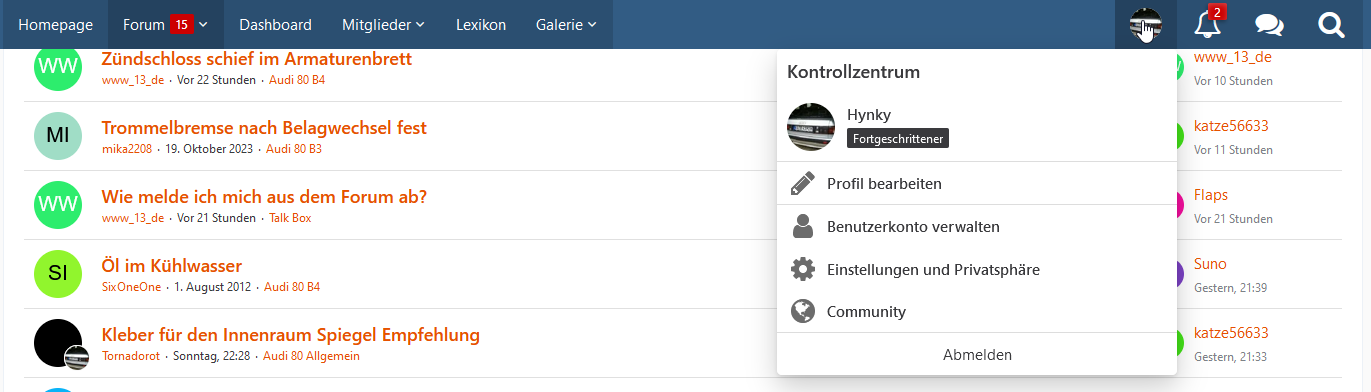Open Audi 80 B3 category link
This screenshot has width=1371, height=392.
pyautogui.click(x=294, y=149)
